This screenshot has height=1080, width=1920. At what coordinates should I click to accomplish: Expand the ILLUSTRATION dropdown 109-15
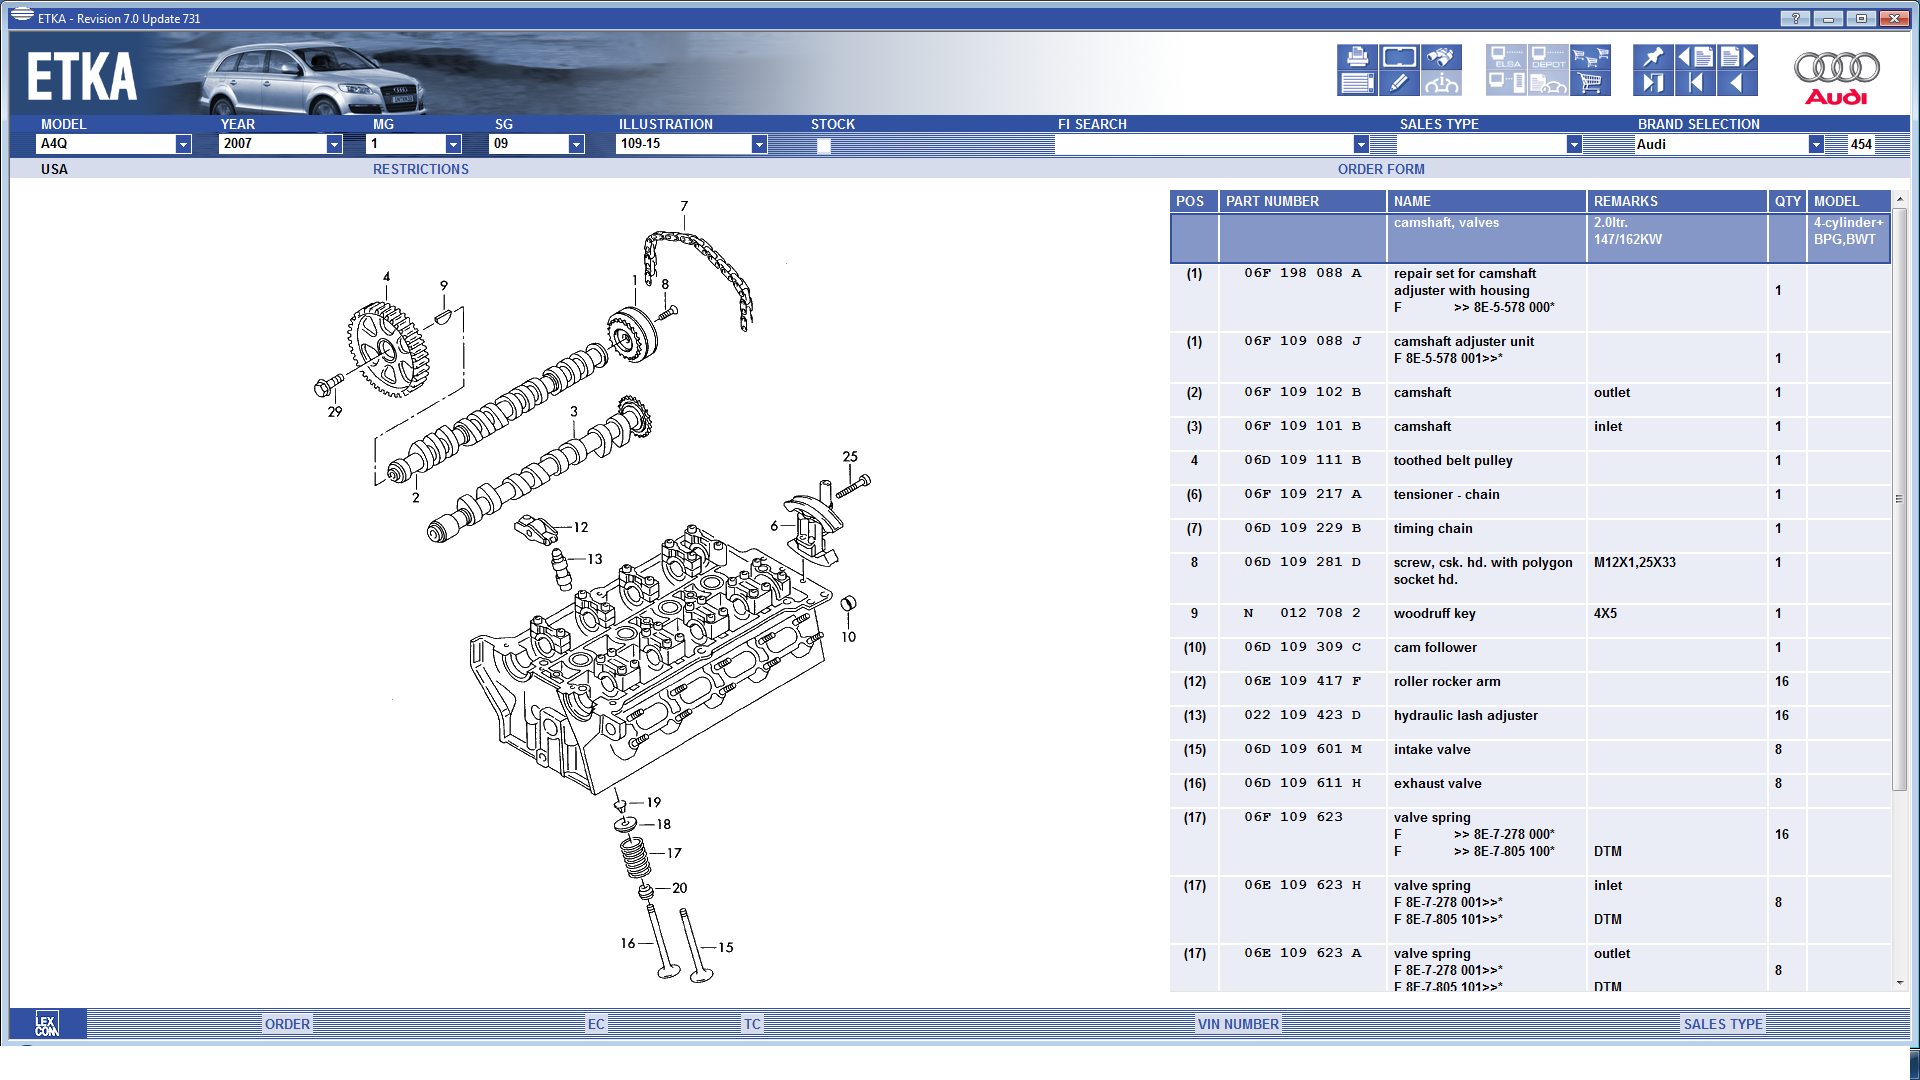tap(759, 144)
